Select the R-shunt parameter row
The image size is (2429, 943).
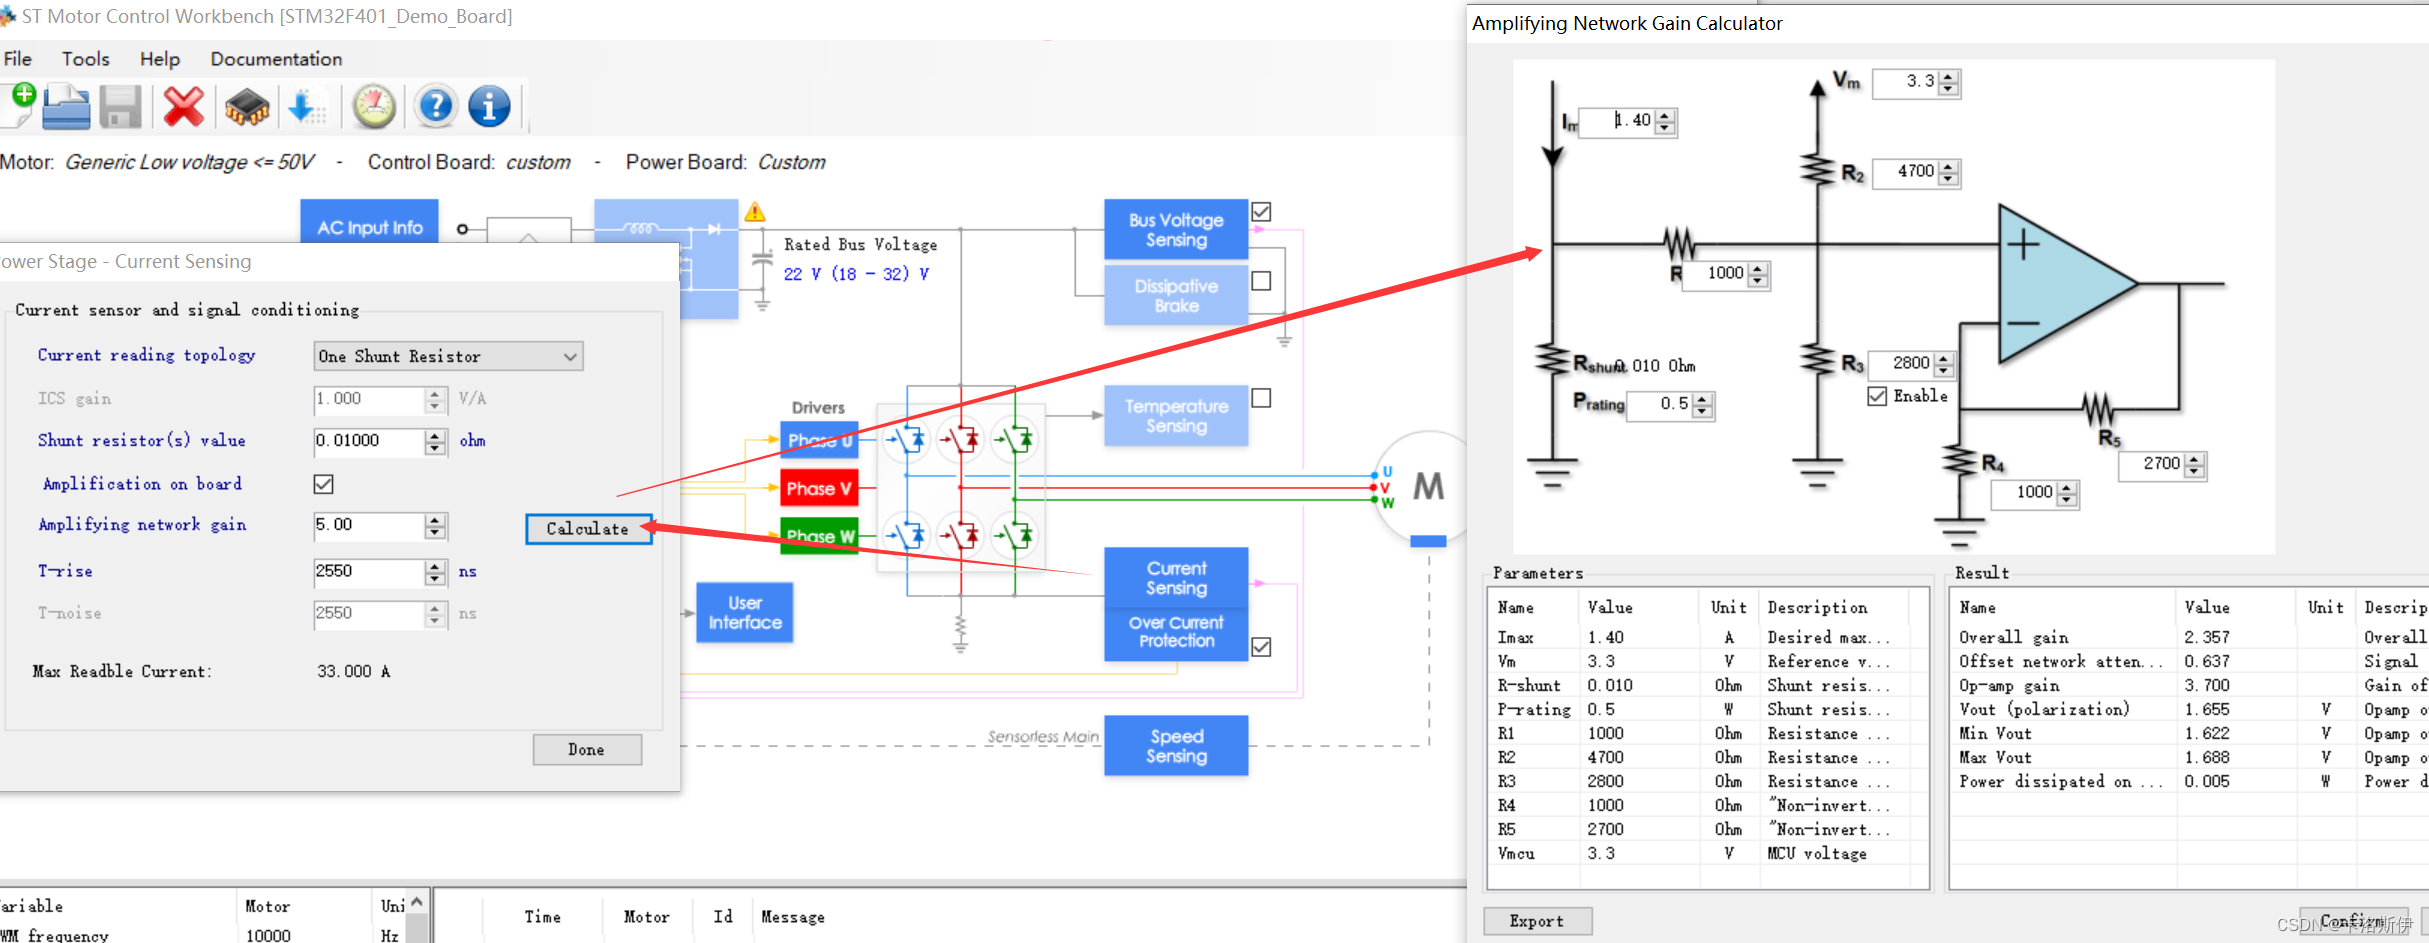1707,685
